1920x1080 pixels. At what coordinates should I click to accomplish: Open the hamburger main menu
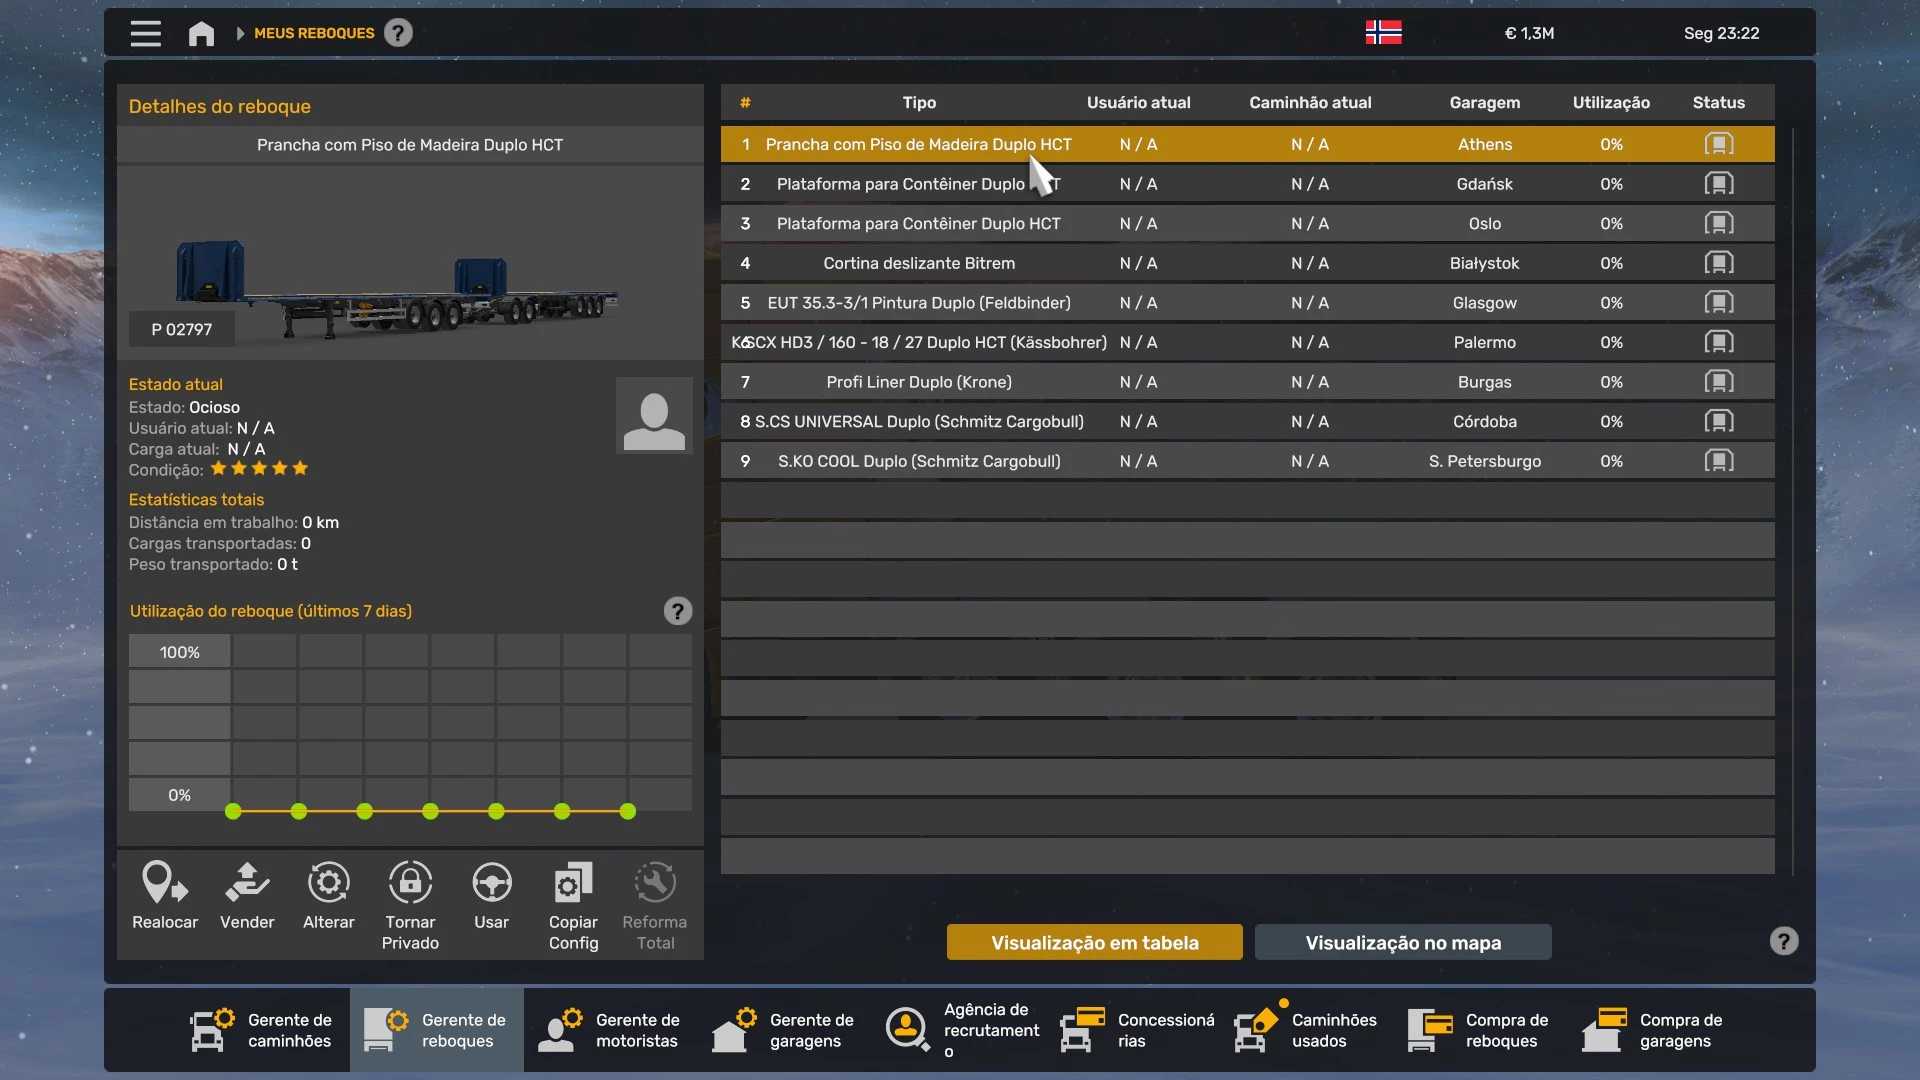[x=145, y=33]
